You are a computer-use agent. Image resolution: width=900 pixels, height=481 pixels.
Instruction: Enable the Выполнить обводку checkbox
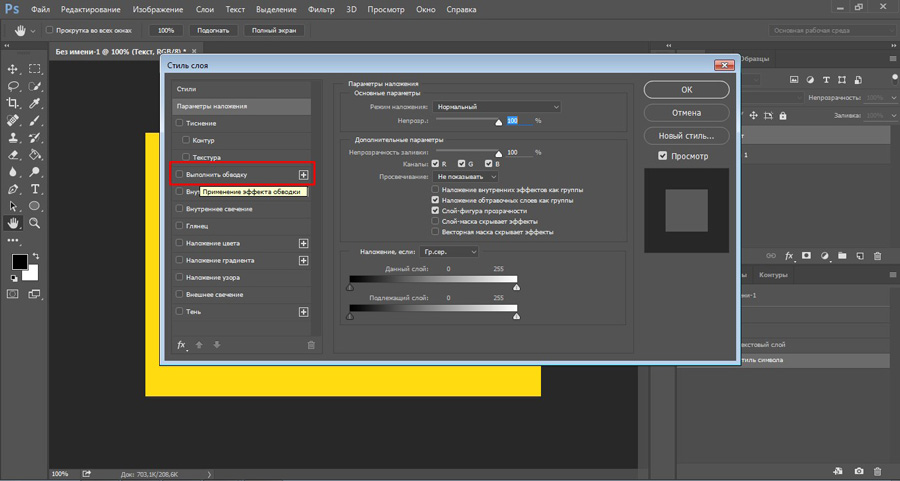point(180,174)
